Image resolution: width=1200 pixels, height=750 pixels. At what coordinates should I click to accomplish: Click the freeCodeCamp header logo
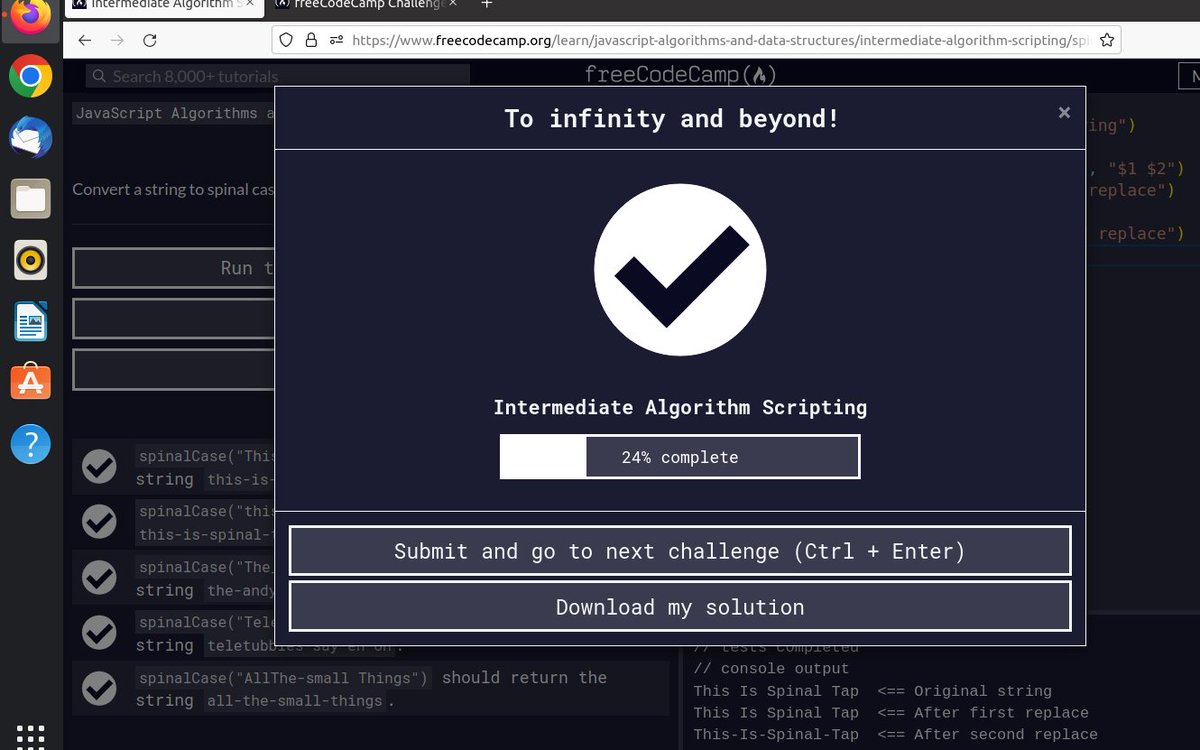click(x=680, y=75)
